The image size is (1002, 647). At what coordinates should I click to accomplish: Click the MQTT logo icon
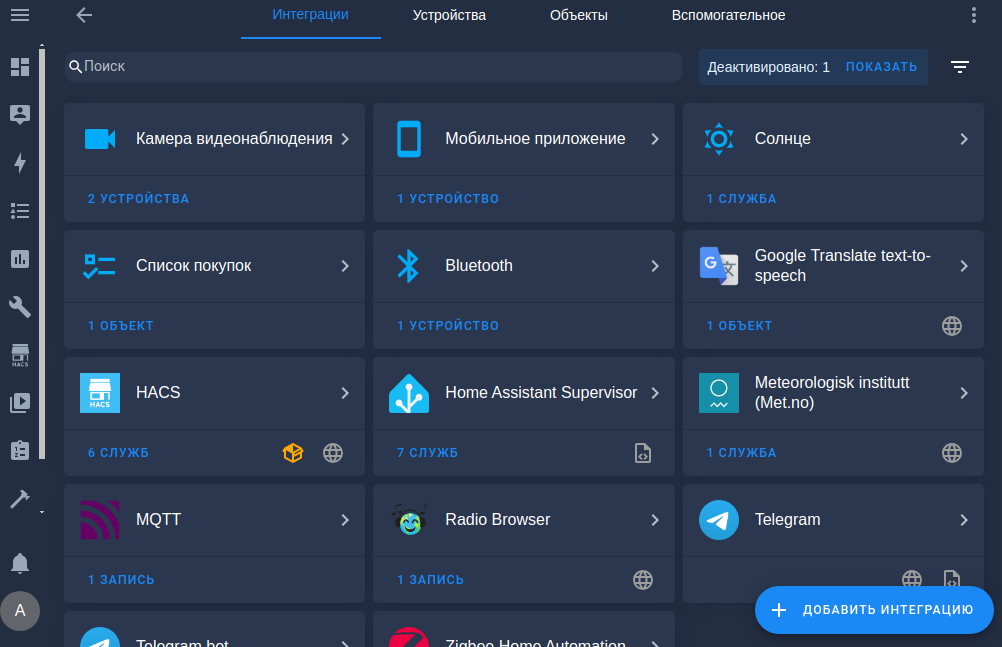100,520
